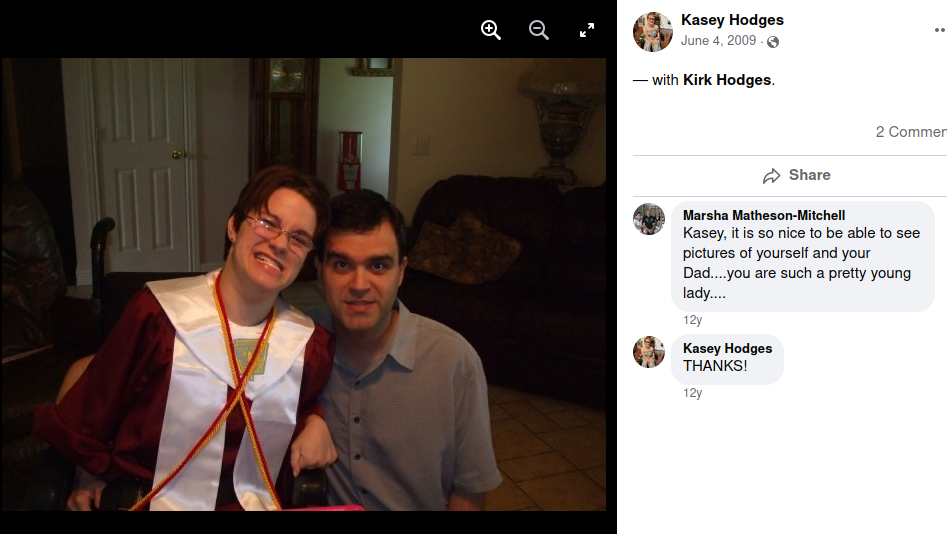Open the post options ellipsis menu
The width and height of the screenshot is (947, 534).
[x=940, y=30]
